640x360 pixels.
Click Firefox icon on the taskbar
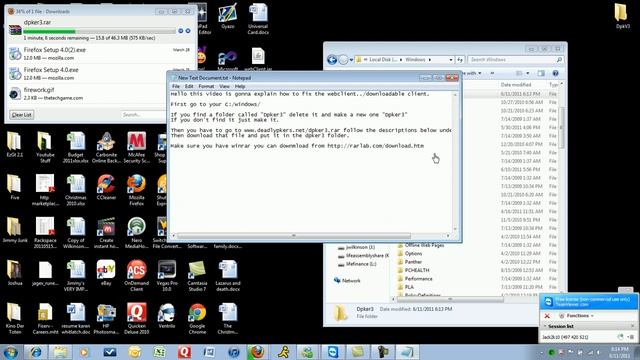[257, 352]
